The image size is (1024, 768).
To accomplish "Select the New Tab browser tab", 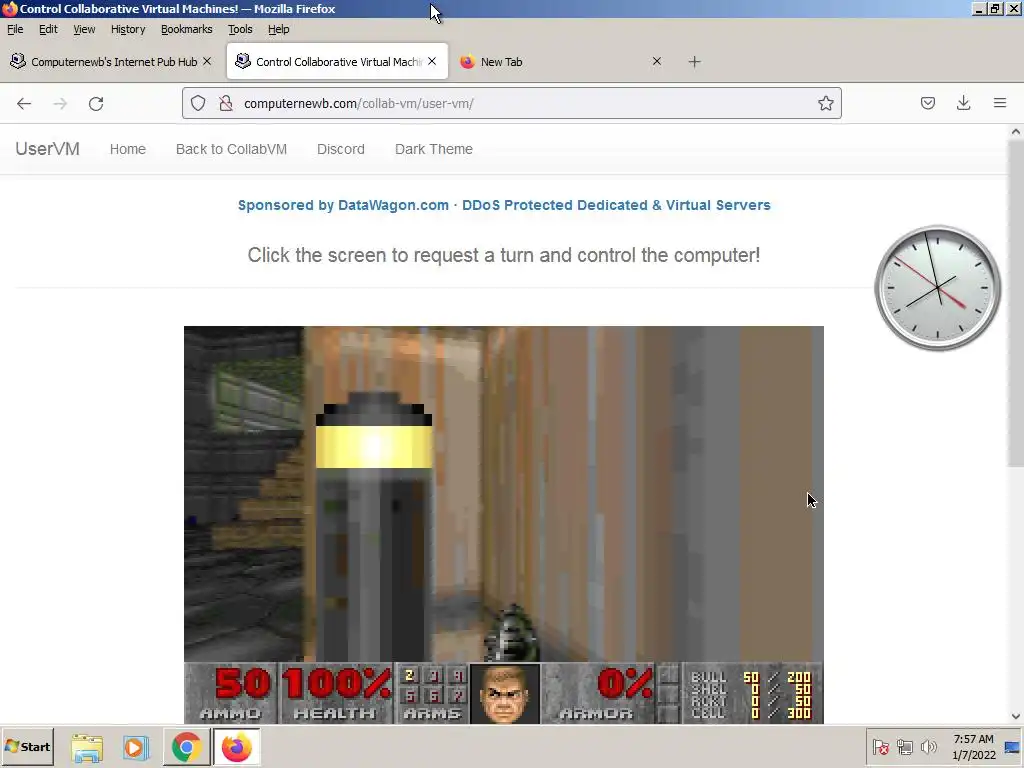I will click(x=560, y=61).
